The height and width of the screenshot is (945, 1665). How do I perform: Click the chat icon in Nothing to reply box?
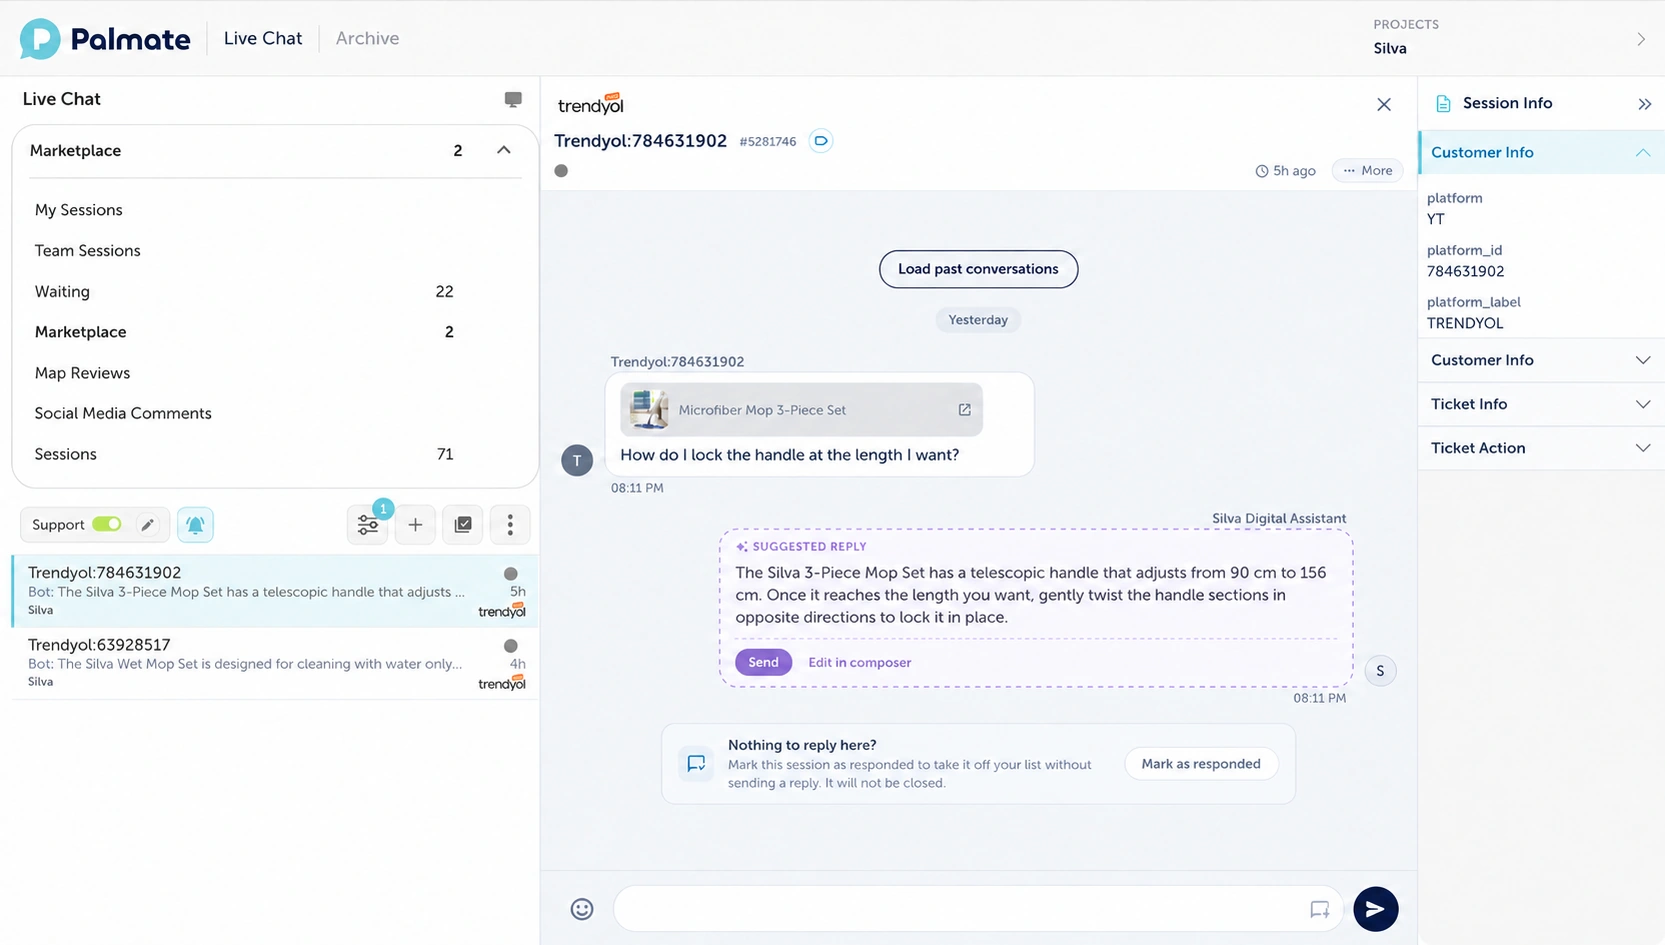[x=696, y=764]
